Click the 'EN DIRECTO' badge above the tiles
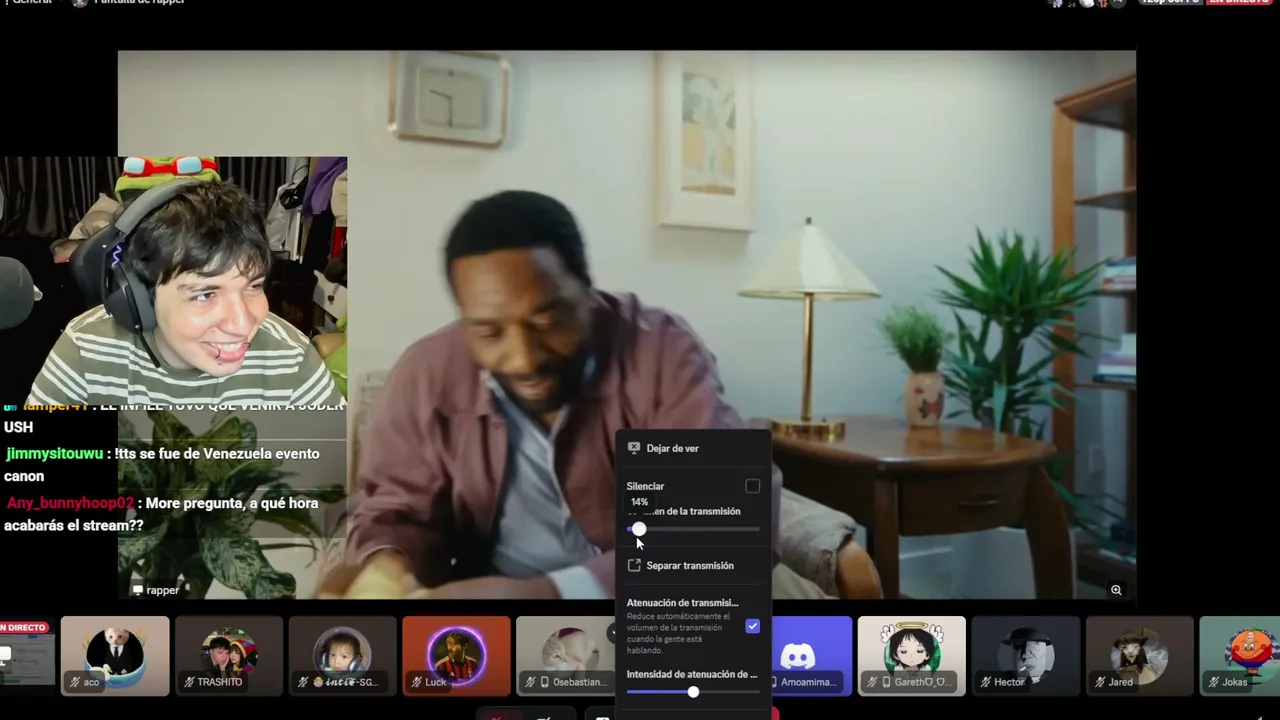The height and width of the screenshot is (720, 1280). coord(24,628)
